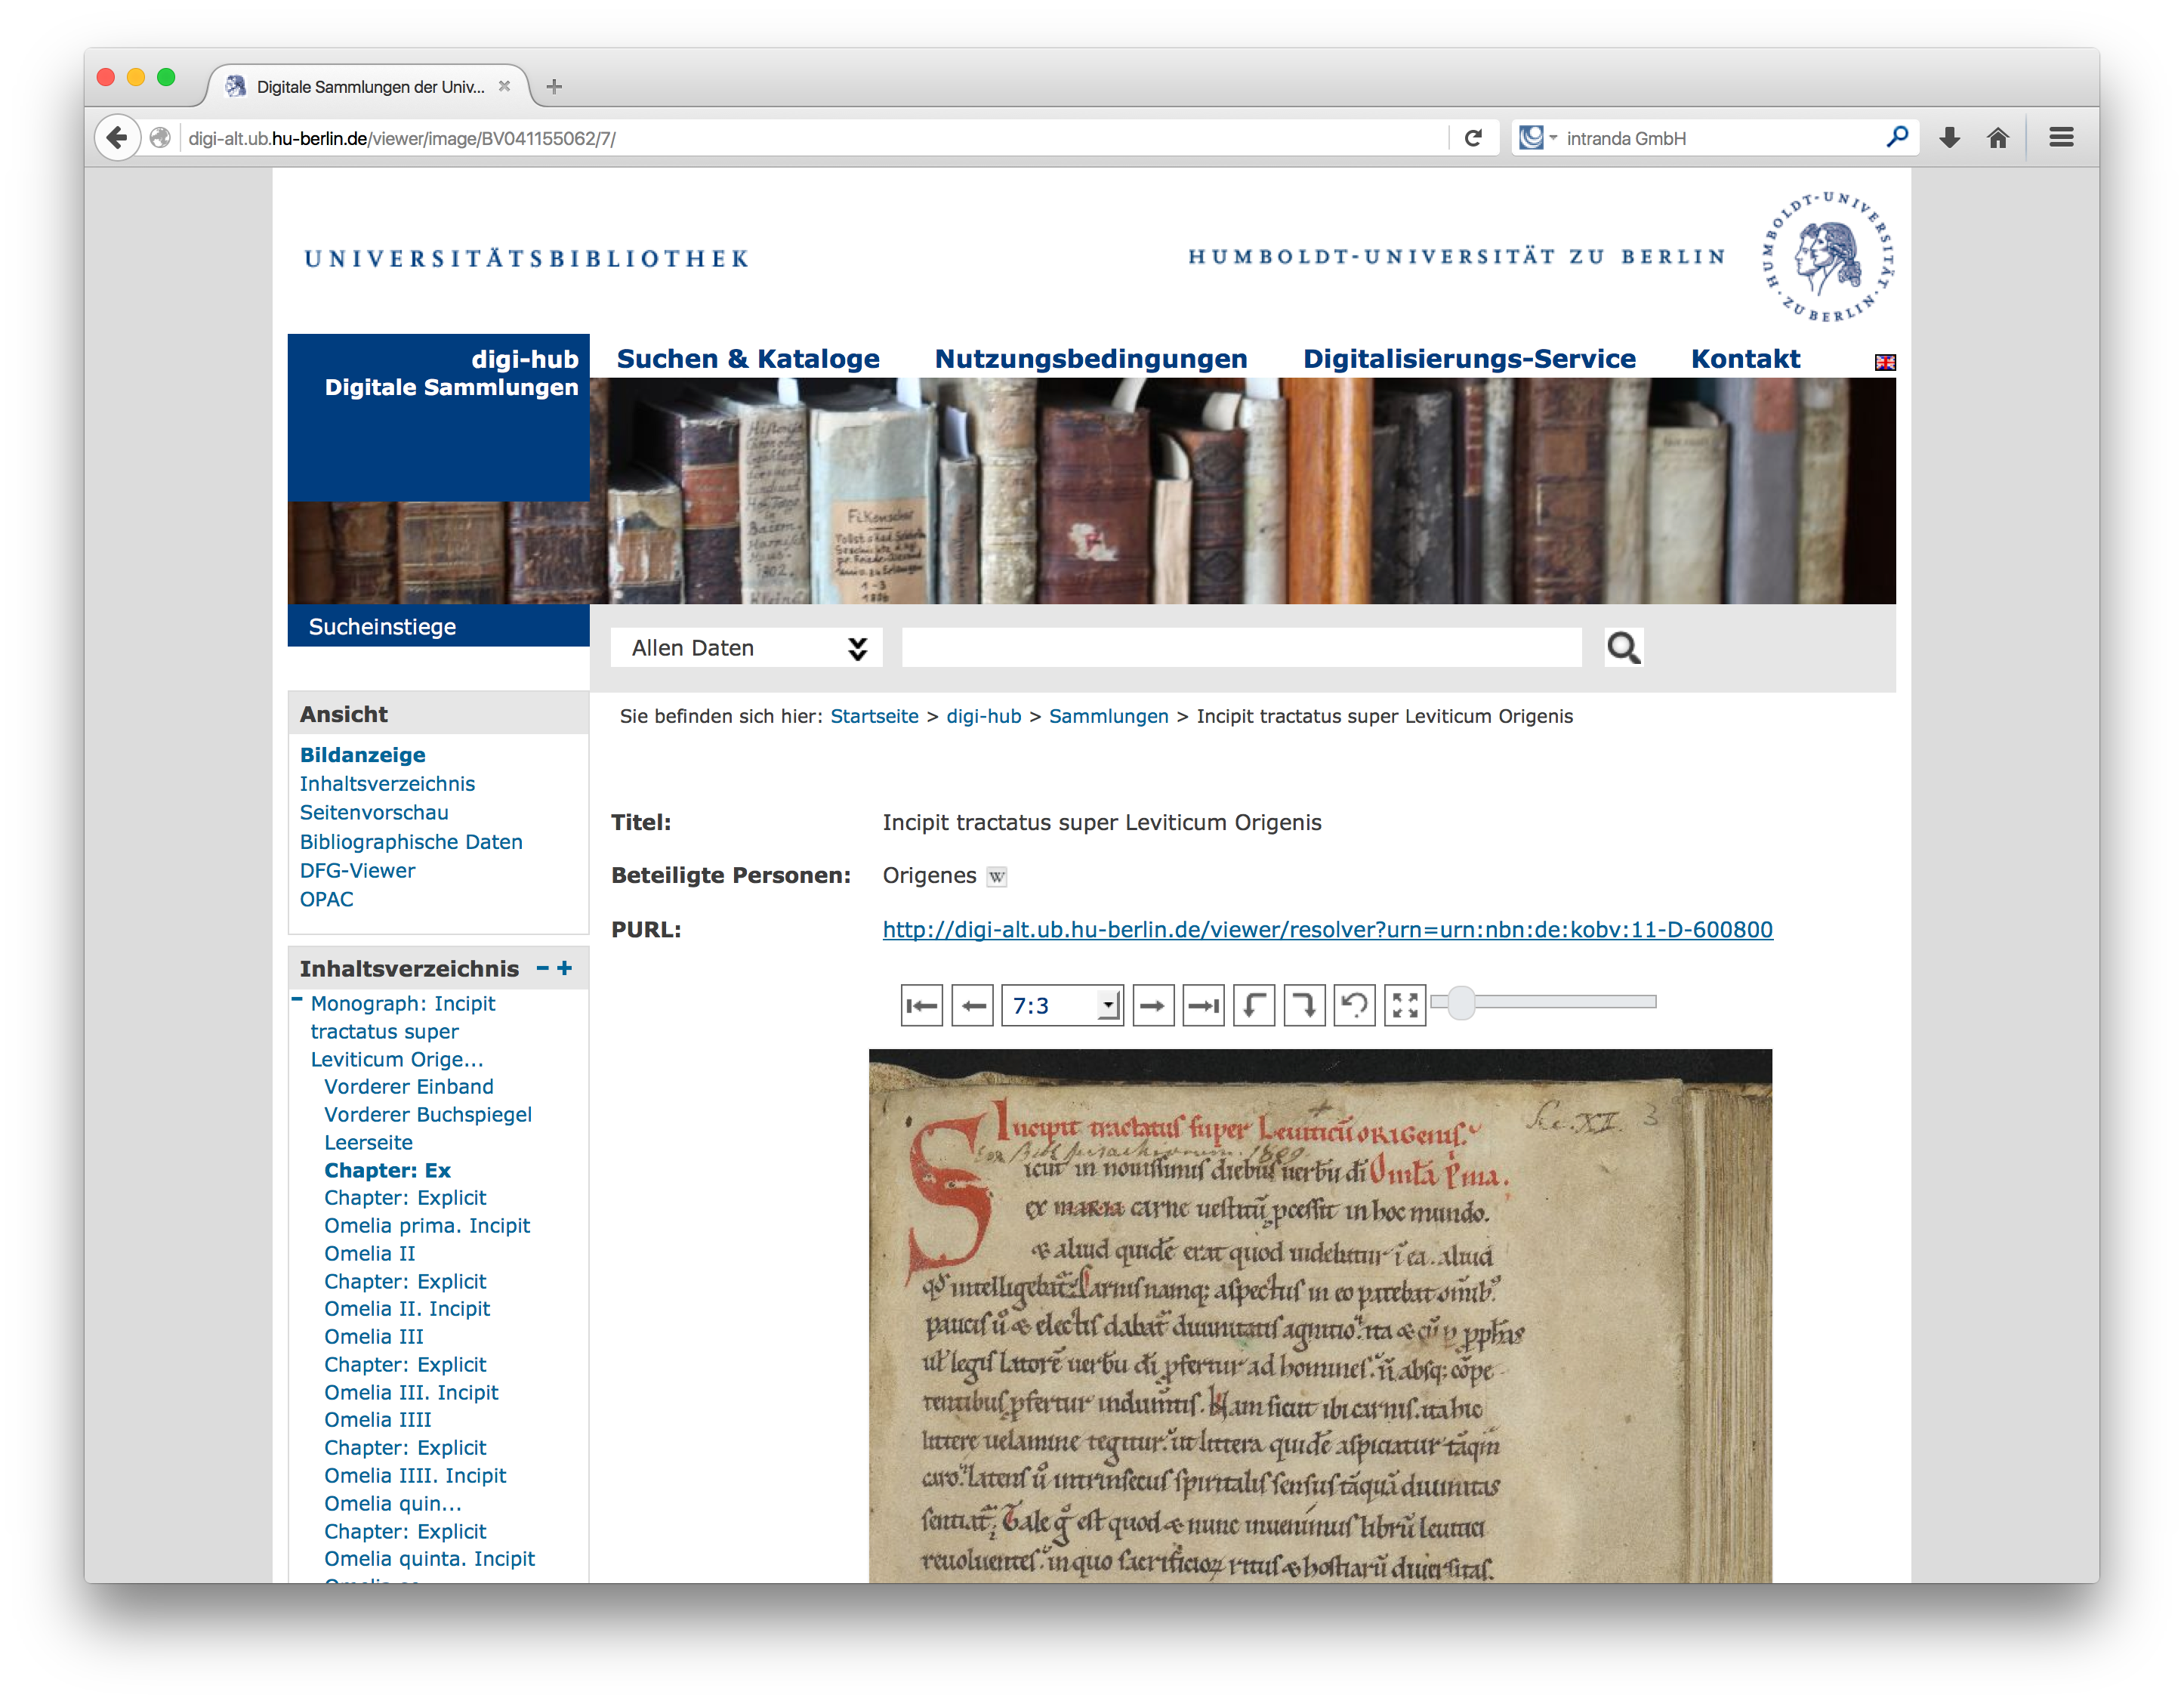The image size is (2184, 1704).
Task: Open Omelia II. Incipit entry
Action: pos(407,1309)
